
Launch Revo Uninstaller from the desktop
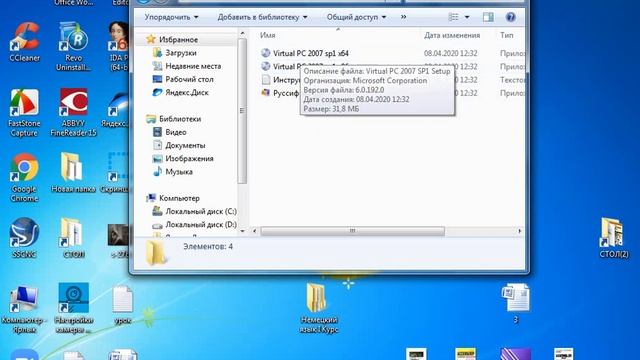point(73,46)
